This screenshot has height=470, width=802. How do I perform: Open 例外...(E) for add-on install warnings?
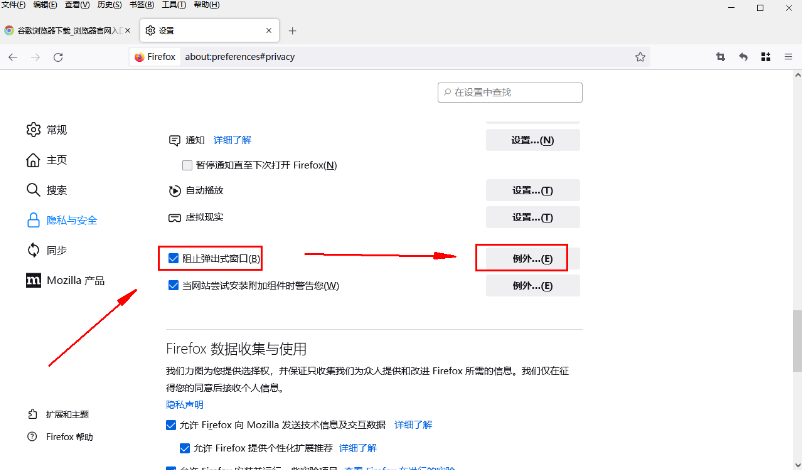coord(532,286)
